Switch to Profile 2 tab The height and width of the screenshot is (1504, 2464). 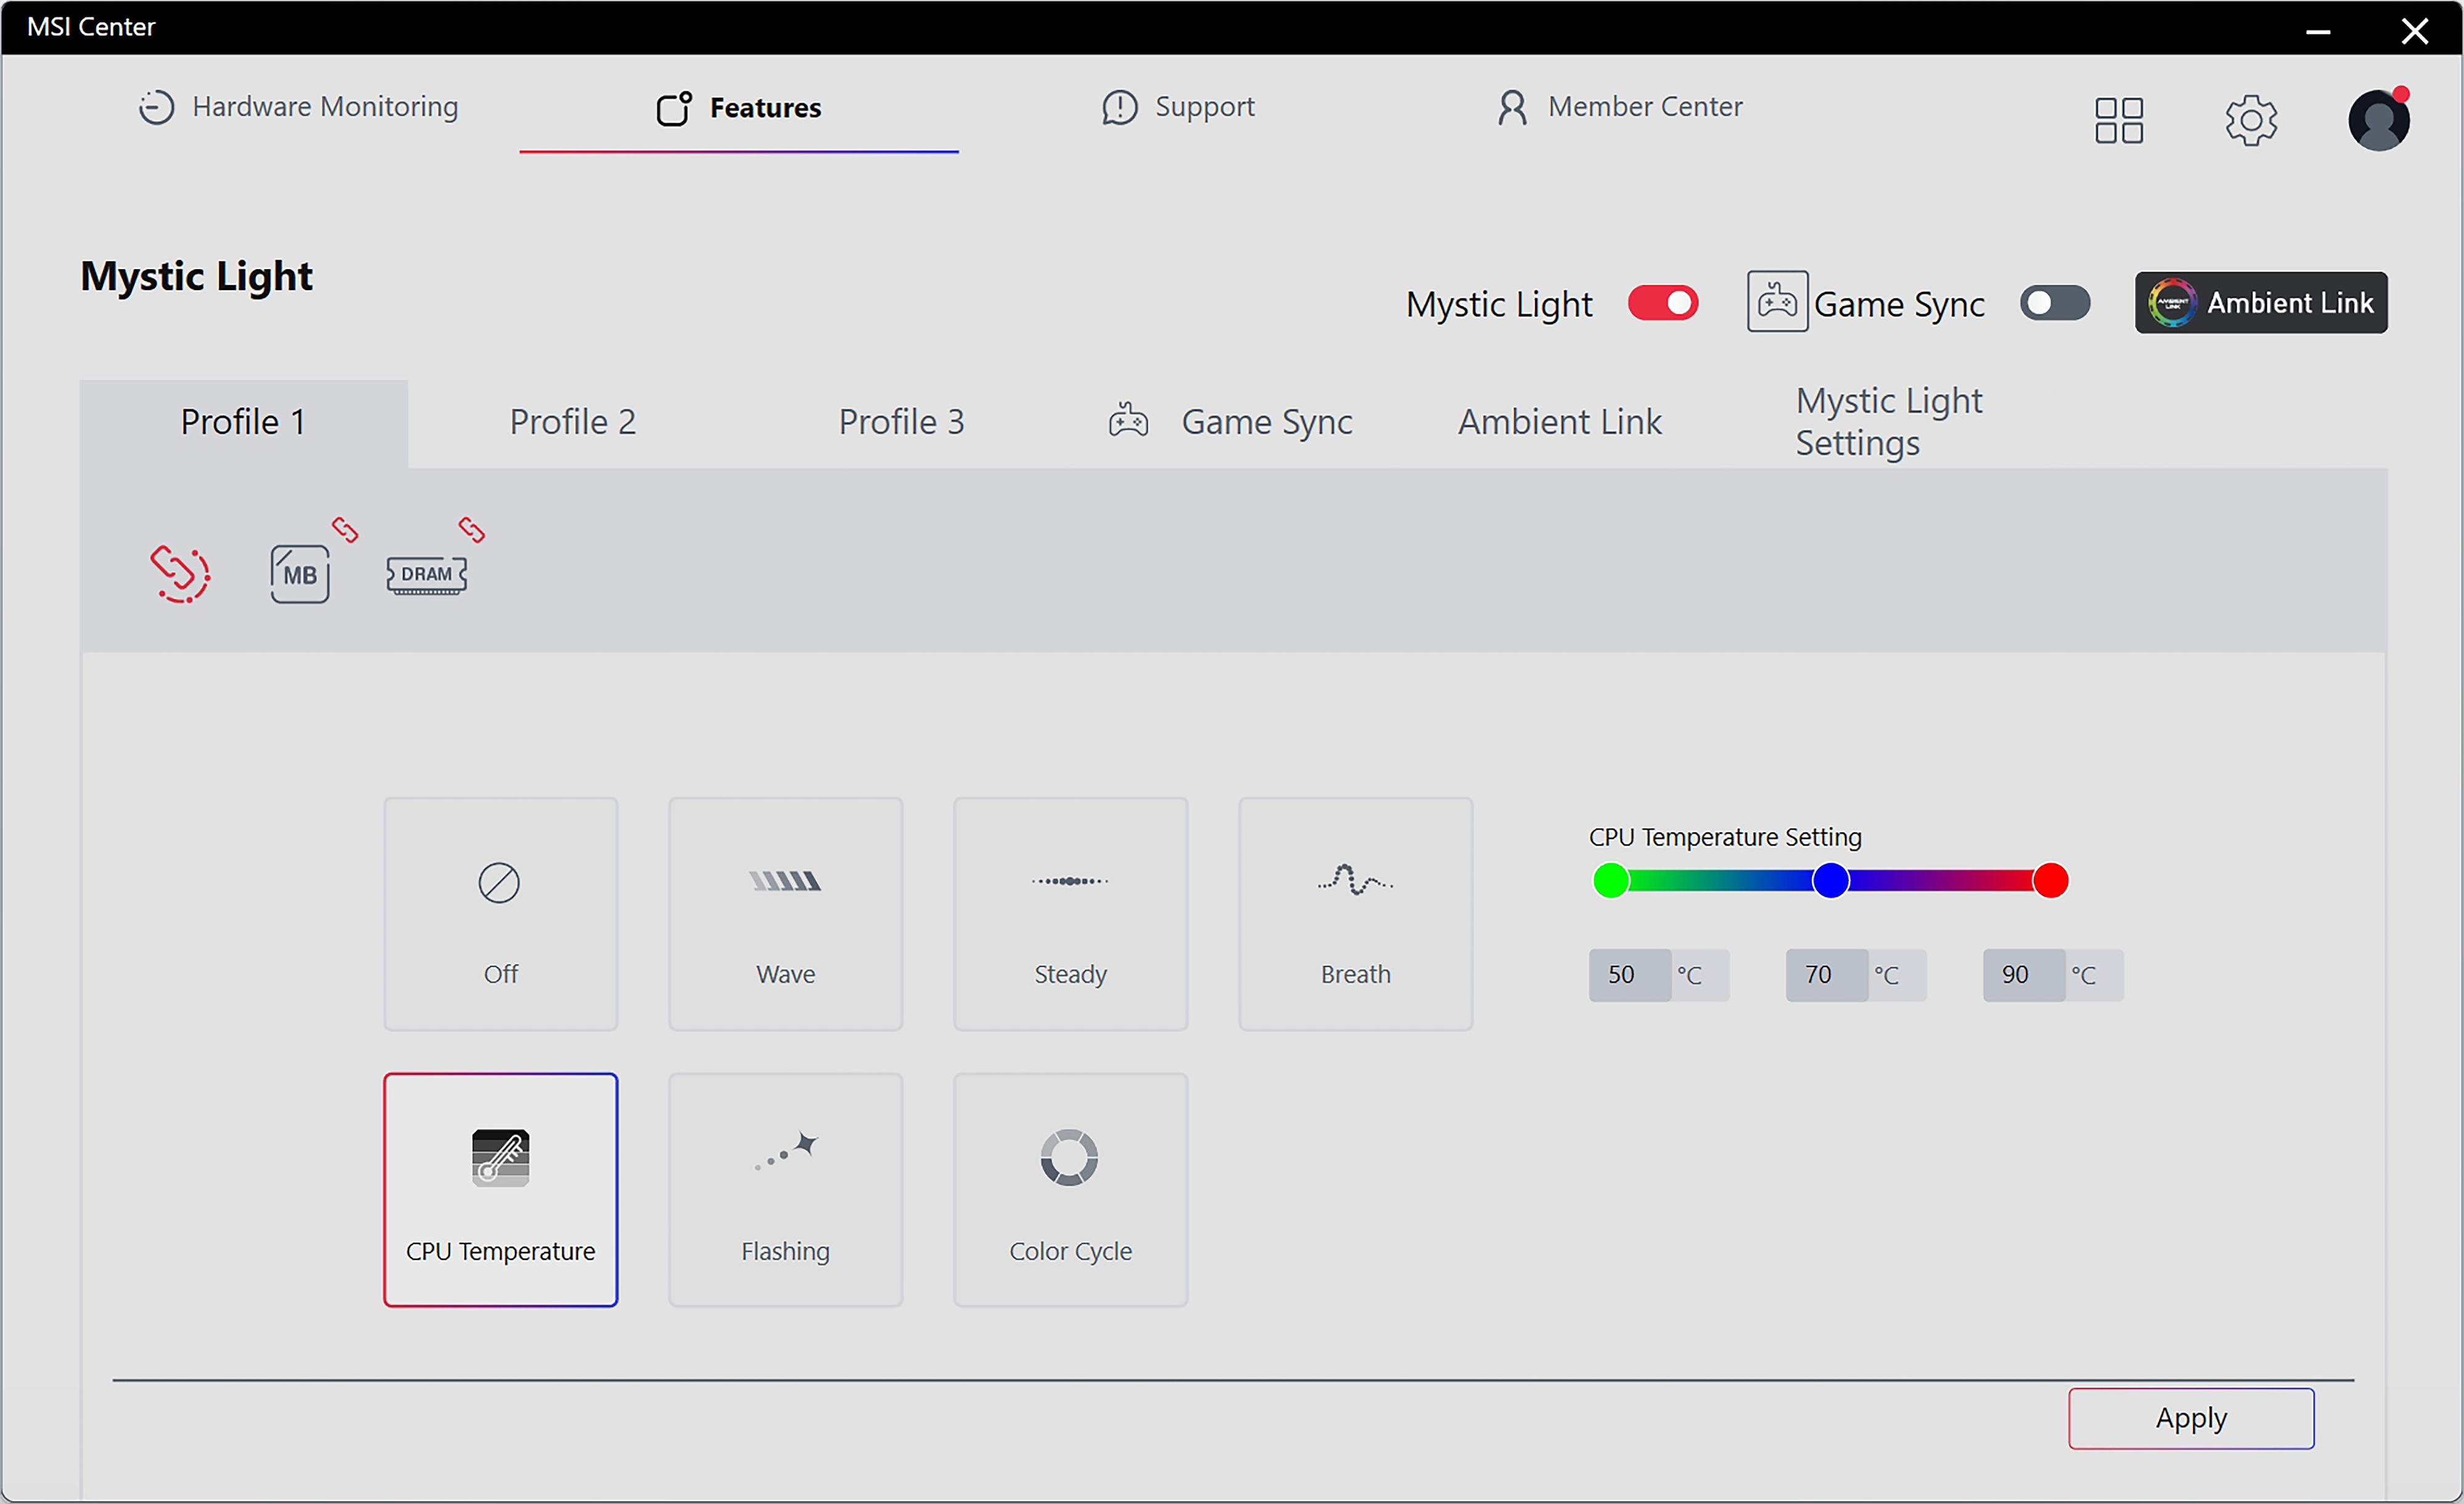572,422
